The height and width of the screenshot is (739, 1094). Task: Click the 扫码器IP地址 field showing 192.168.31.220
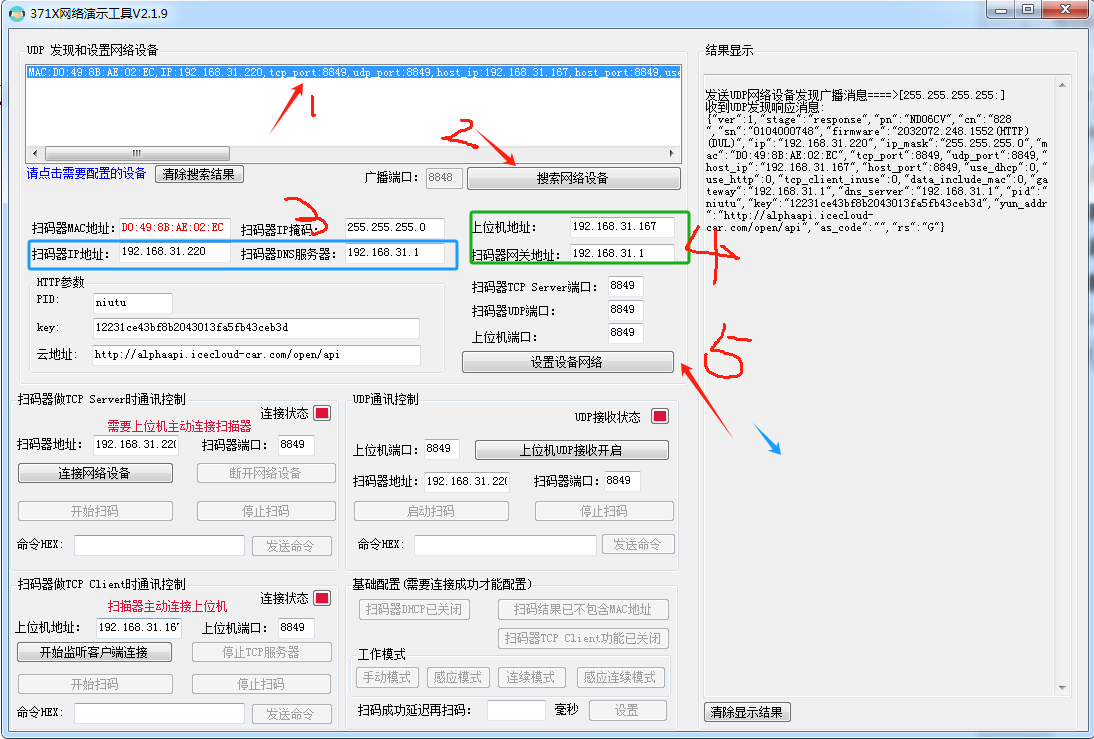(x=174, y=252)
